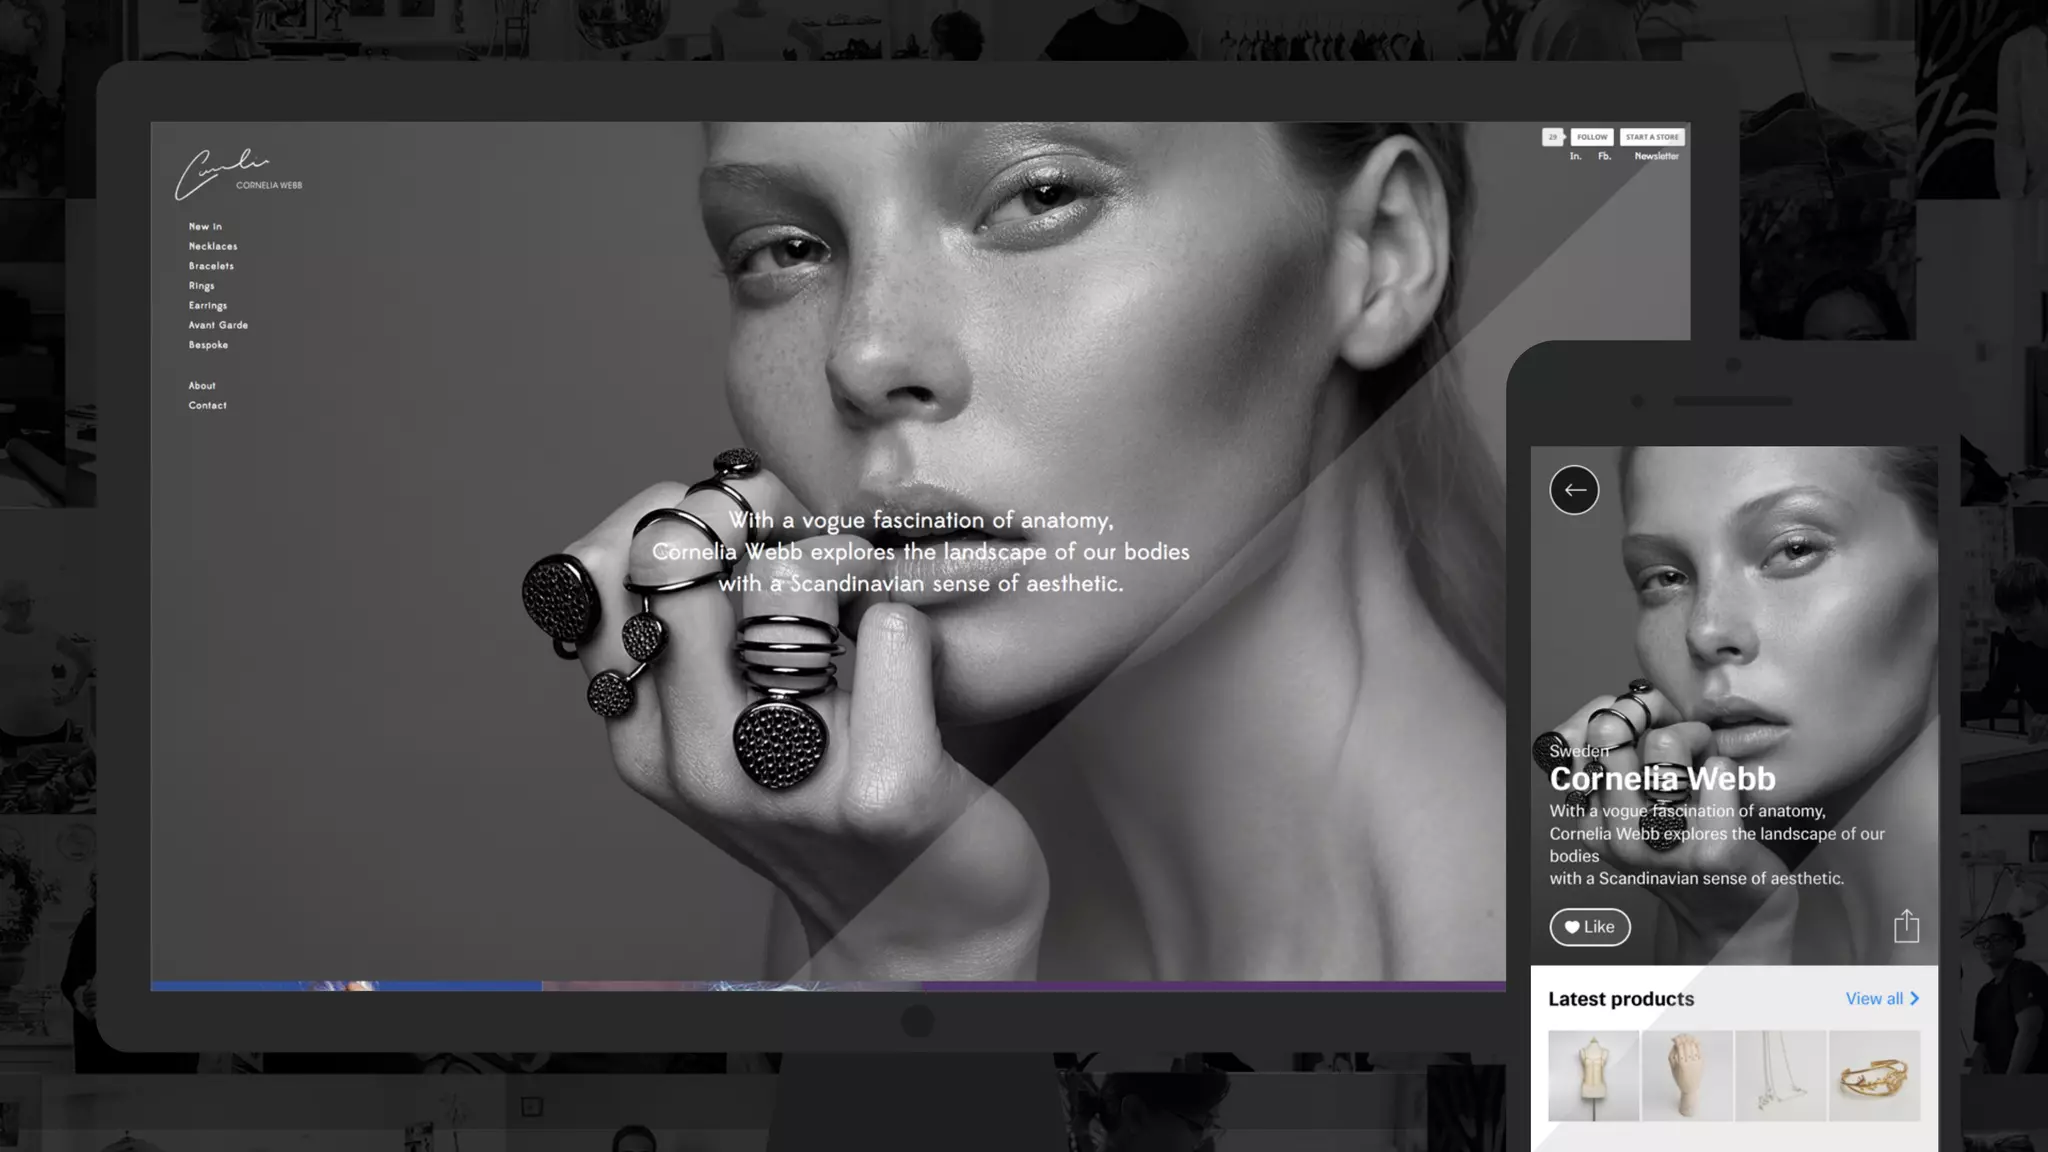Go to the Bracelets category
This screenshot has height=1152, width=2048.
click(211, 266)
